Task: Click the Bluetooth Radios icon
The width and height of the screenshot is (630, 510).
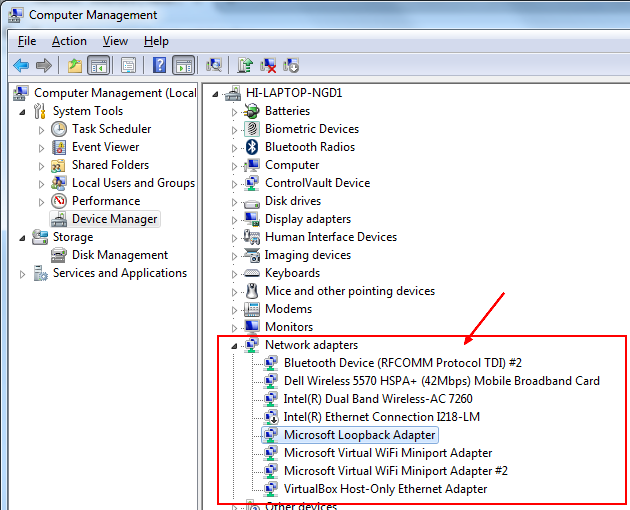Action: (252, 147)
